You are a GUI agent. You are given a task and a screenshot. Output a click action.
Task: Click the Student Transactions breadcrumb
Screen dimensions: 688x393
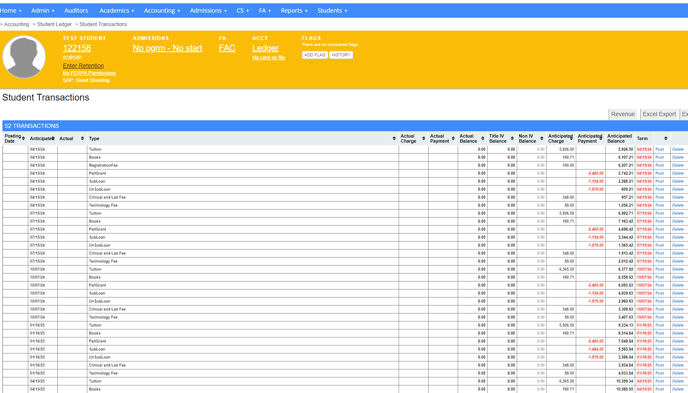pos(103,25)
